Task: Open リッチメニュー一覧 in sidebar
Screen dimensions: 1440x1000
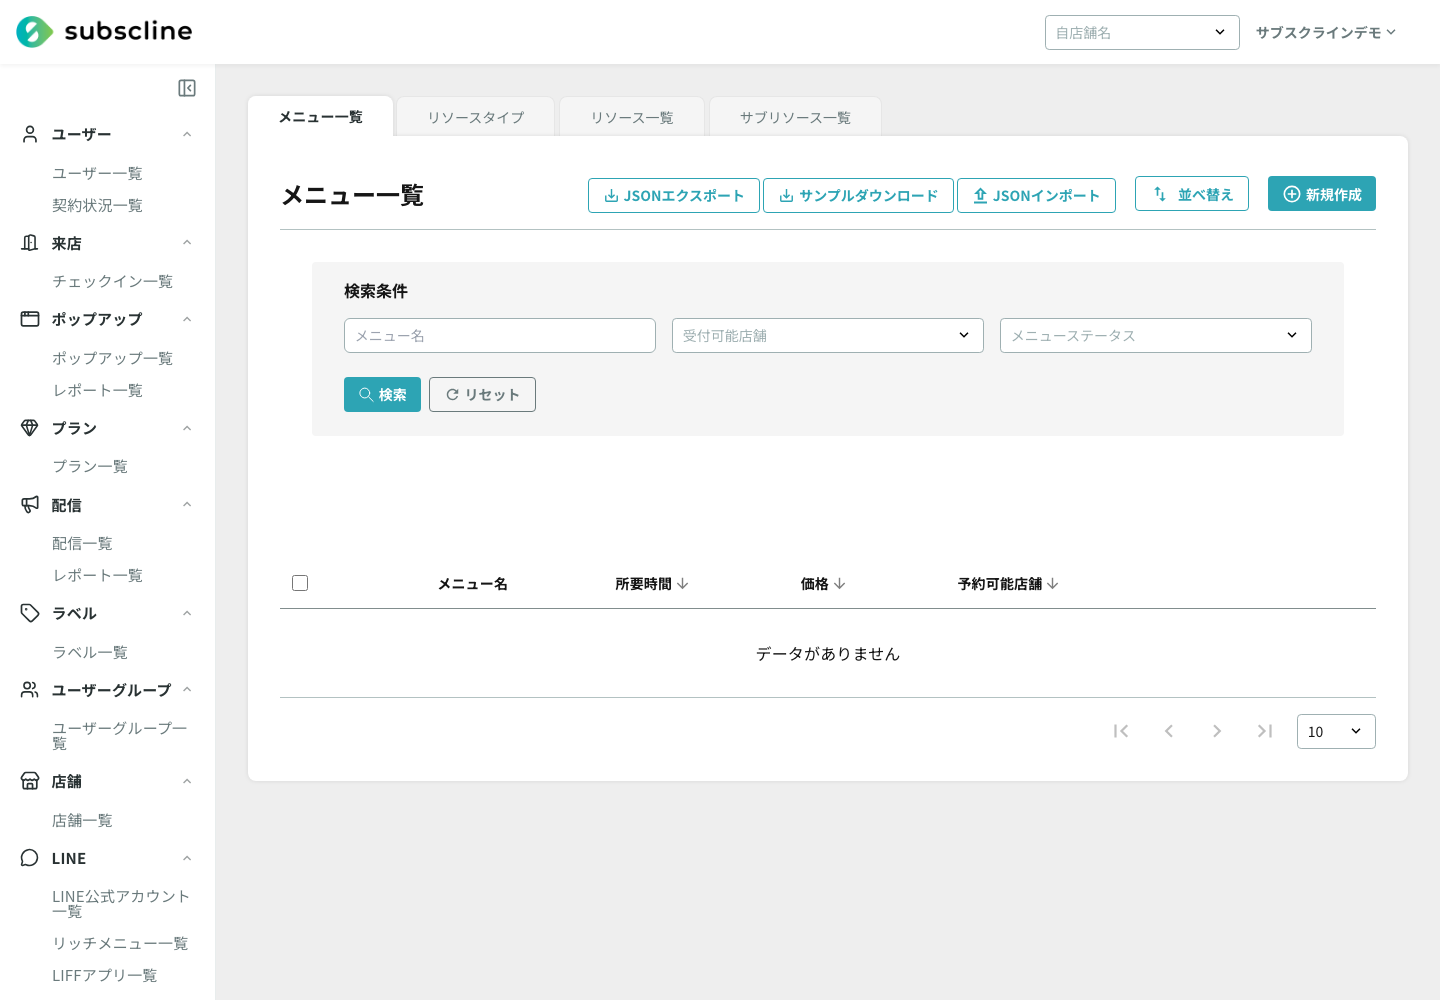Action: (120, 943)
